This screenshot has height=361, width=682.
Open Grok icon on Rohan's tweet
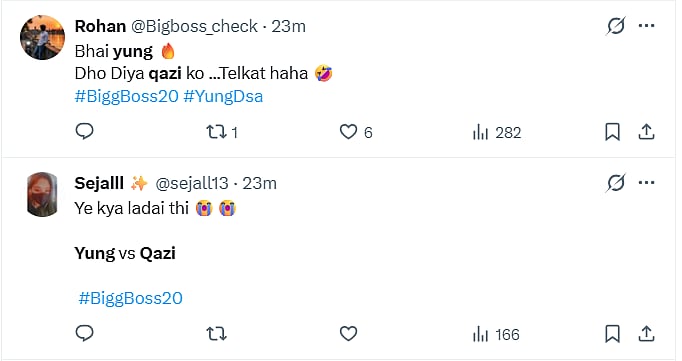click(616, 26)
